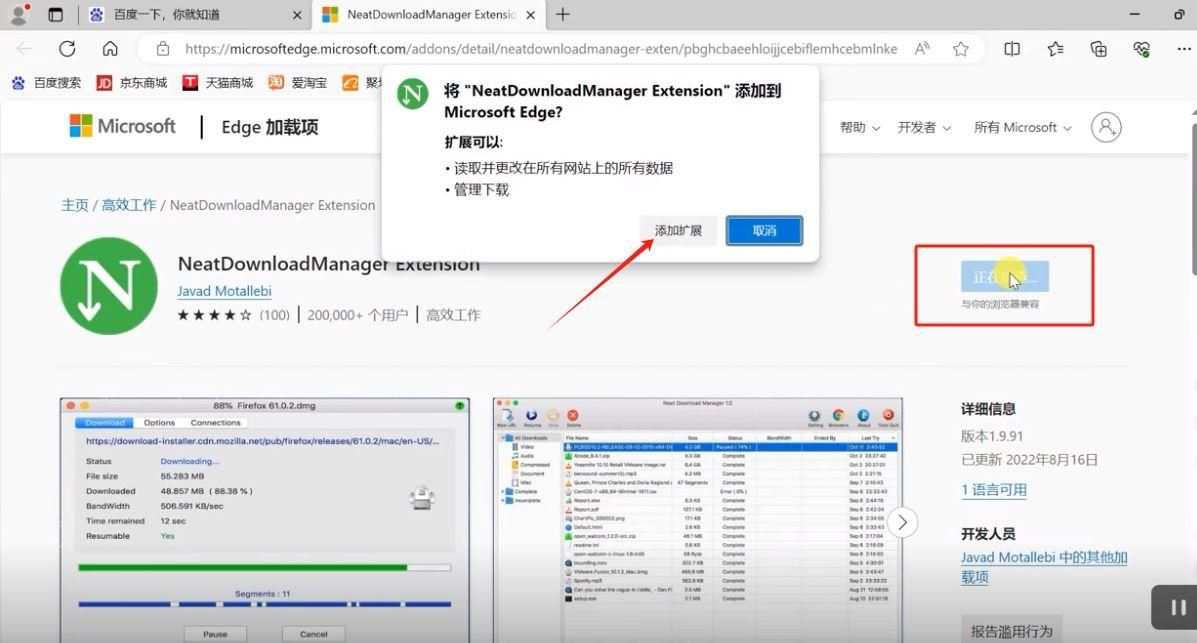Close the 百度一下 tab
Screen dimensions: 1197x643
click(297, 15)
